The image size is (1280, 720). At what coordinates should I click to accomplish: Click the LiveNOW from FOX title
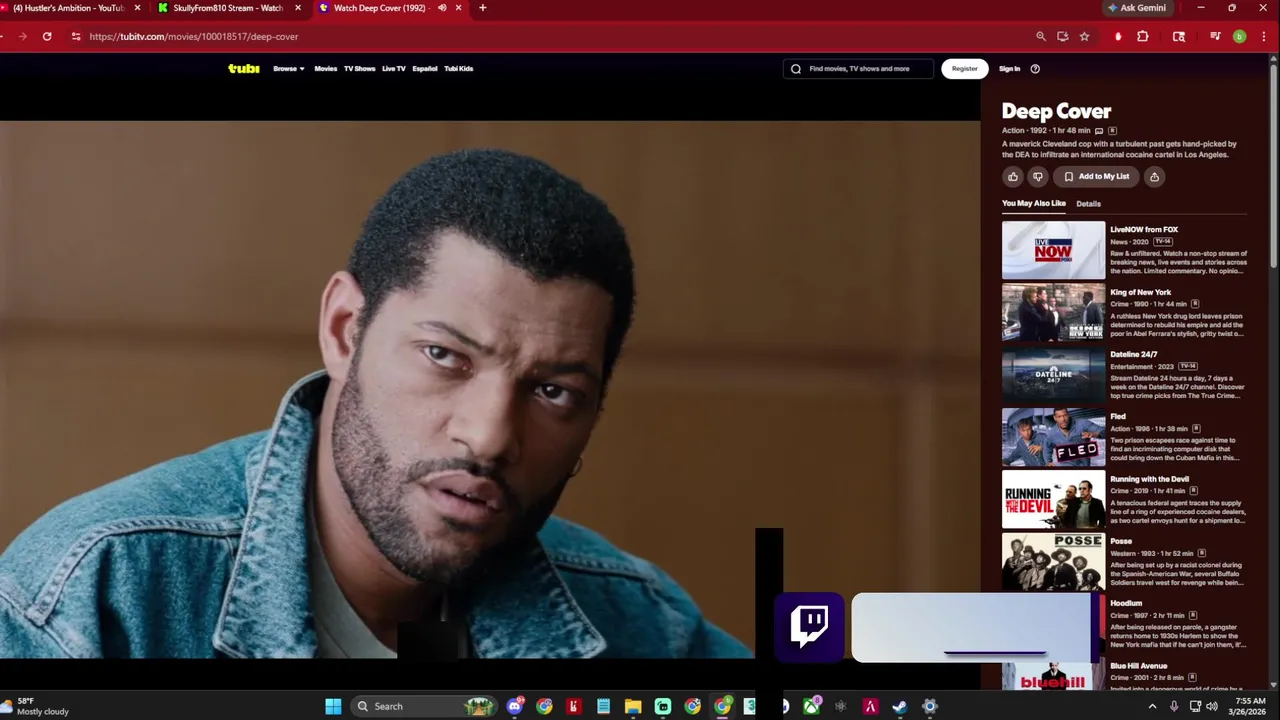tap(1144, 230)
